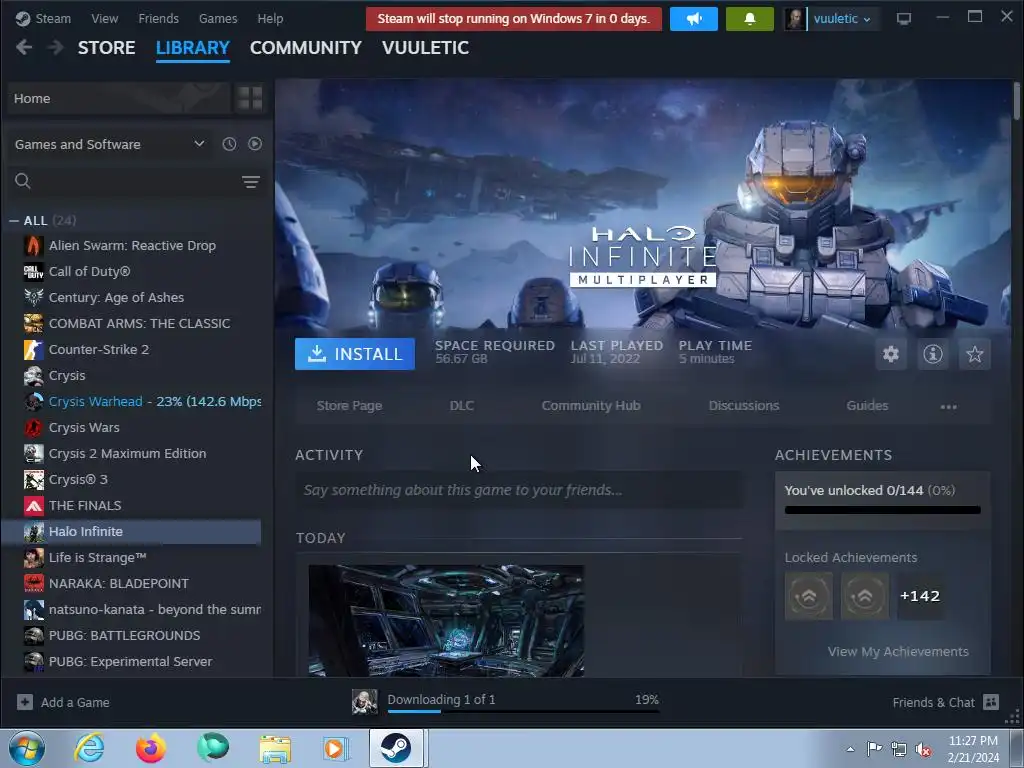Click volume muted tray icon
The height and width of the screenshot is (768, 1024).
[x=923, y=749]
